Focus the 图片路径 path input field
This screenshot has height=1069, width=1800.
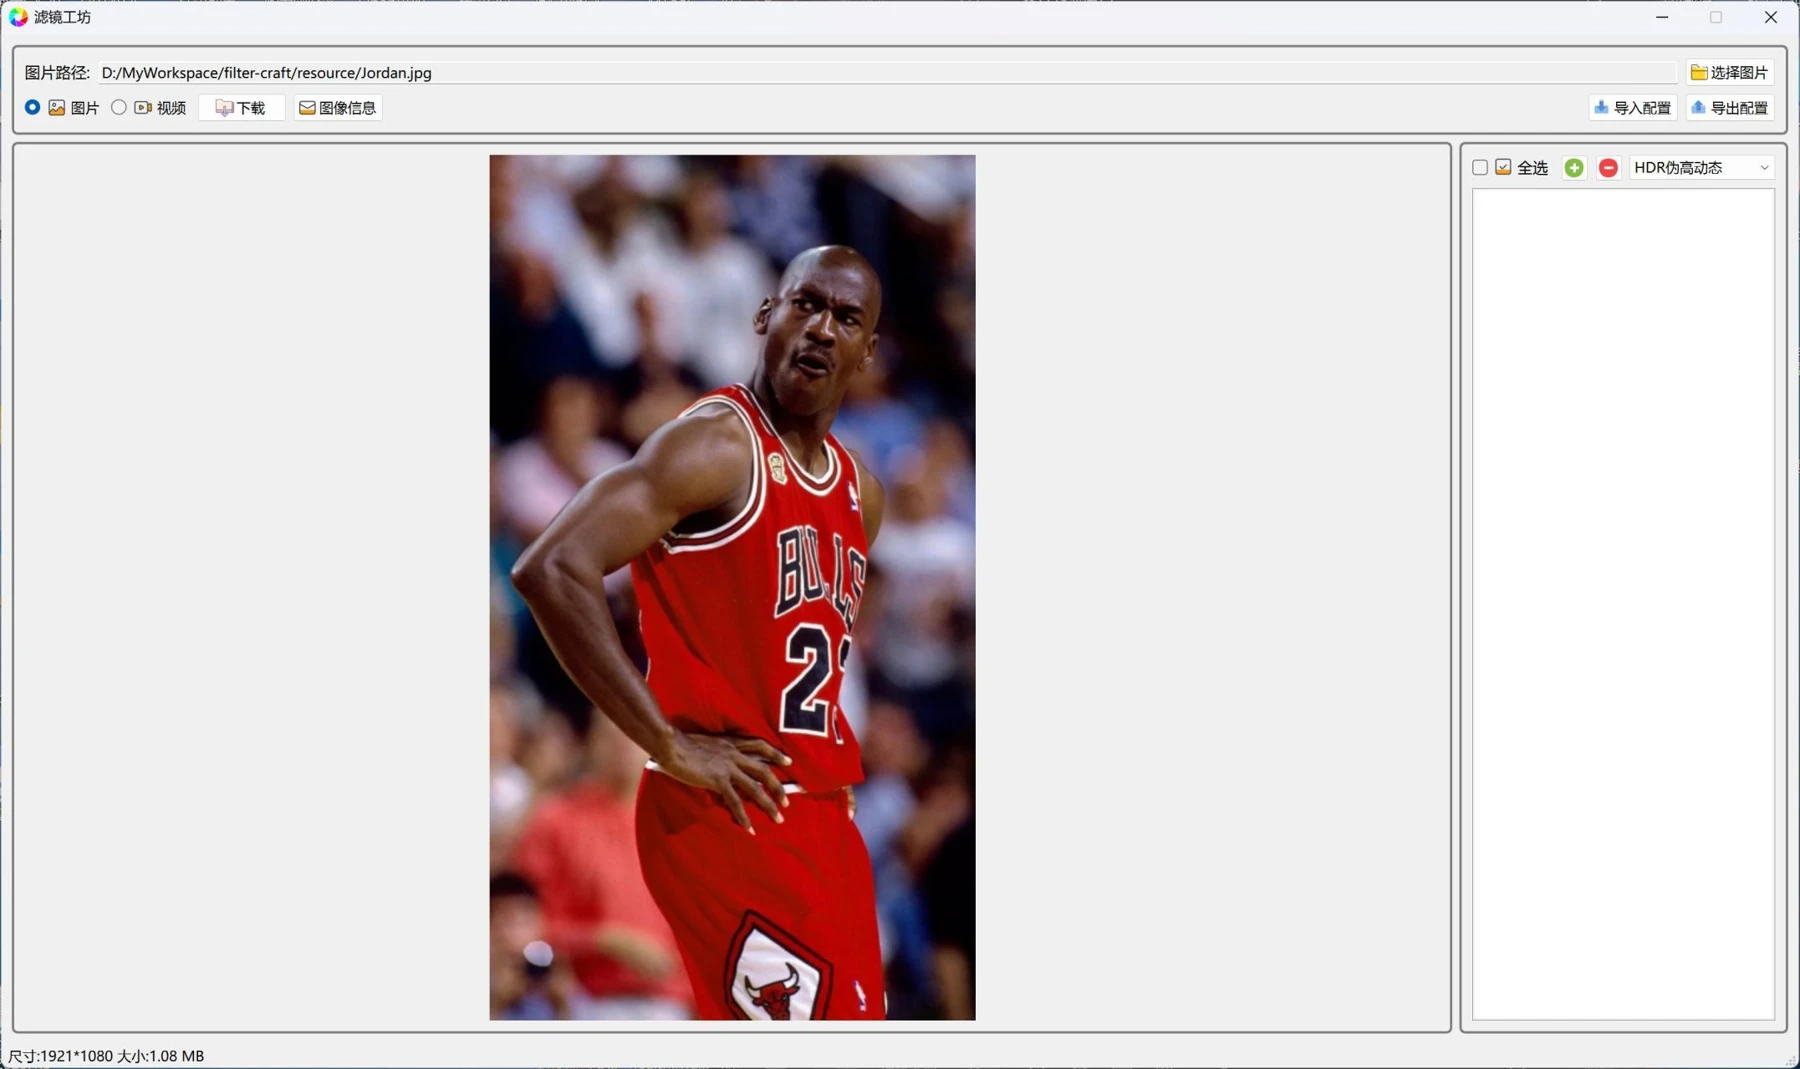[x=887, y=73]
